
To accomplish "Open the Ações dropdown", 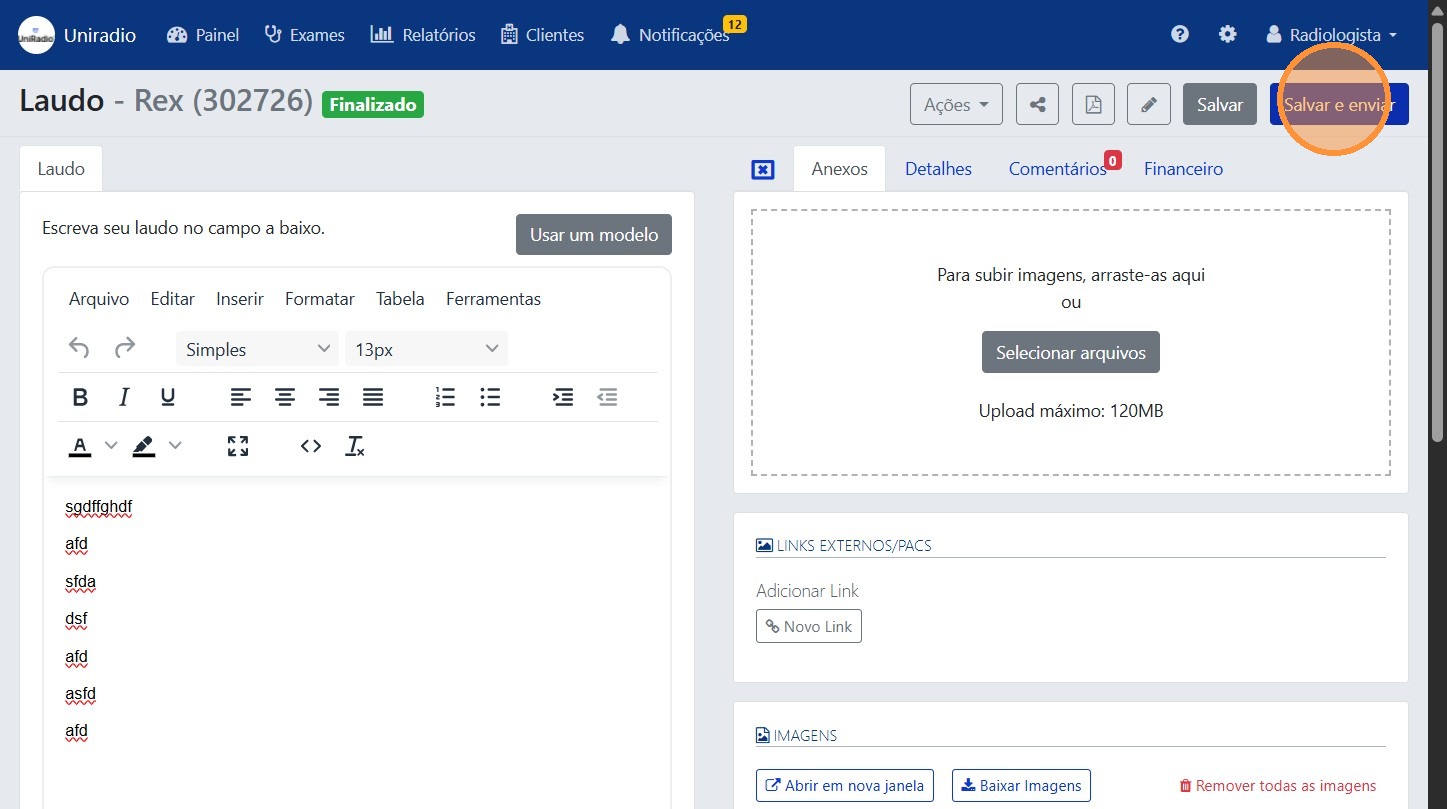I will pyautogui.click(x=956, y=105).
